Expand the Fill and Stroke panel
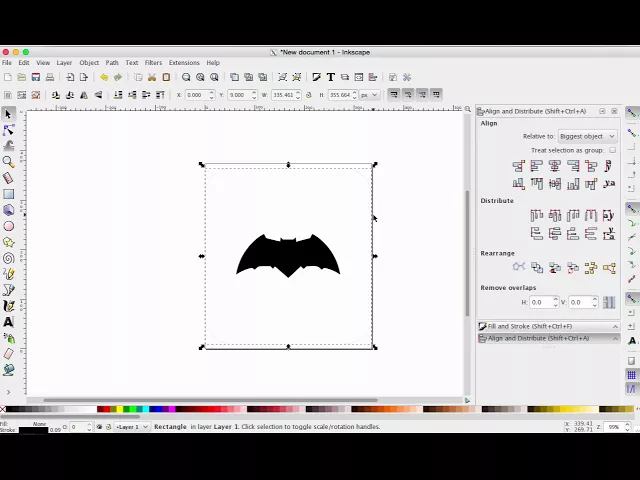This screenshot has height=480, width=640. coord(549,327)
